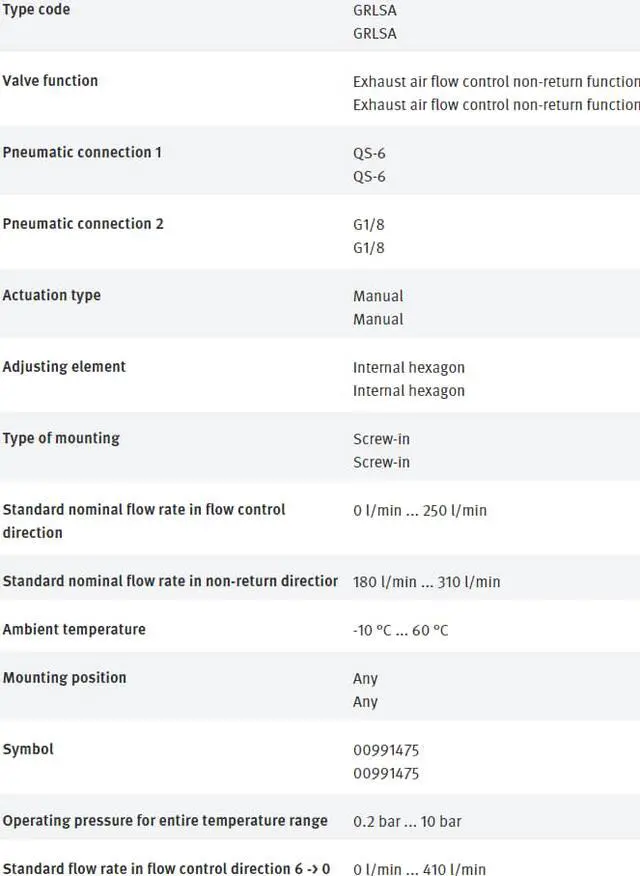Click the Pneumatic connection 1 label
Viewport: 640px width, 876px height.
click(x=82, y=152)
